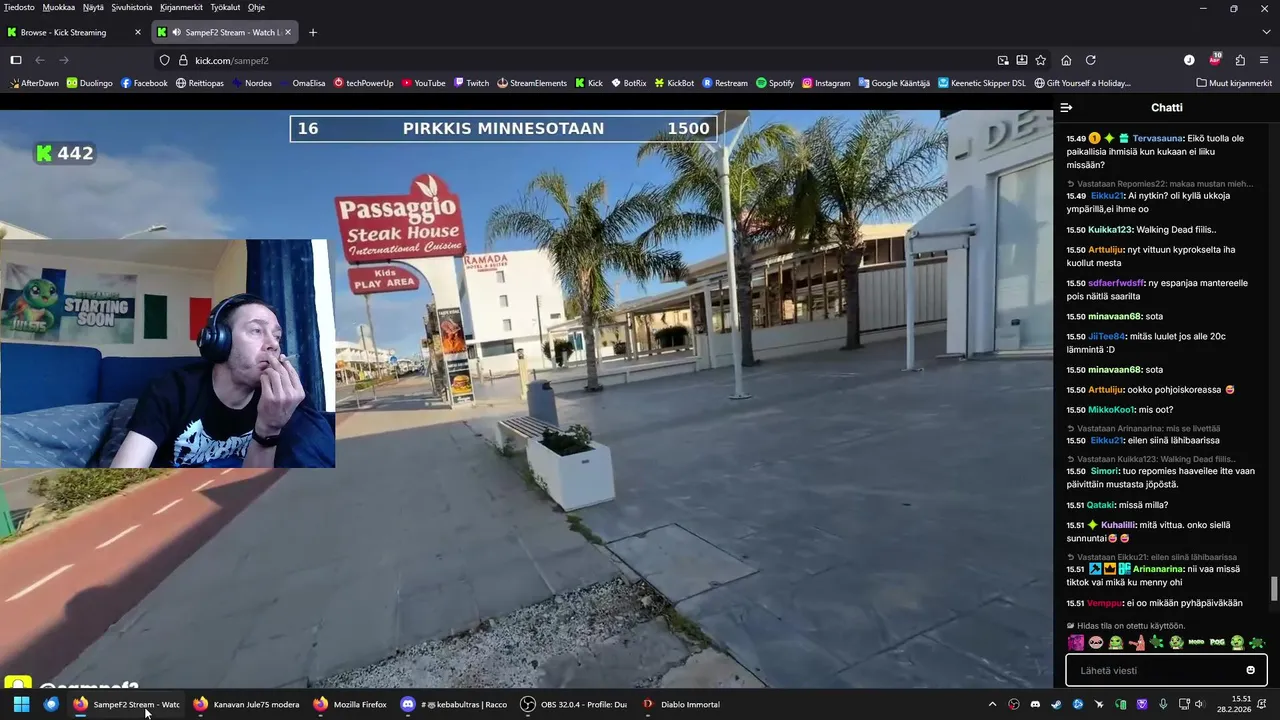Click the chat scrollbar thumb

click(1274, 589)
